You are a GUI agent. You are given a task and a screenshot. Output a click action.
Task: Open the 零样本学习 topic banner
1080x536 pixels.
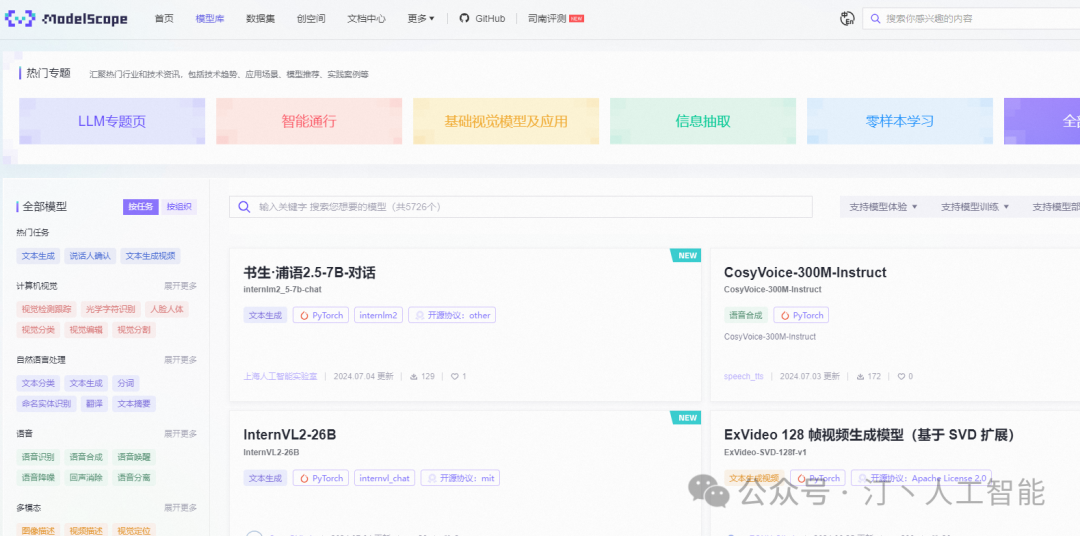click(x=900, y=121)
